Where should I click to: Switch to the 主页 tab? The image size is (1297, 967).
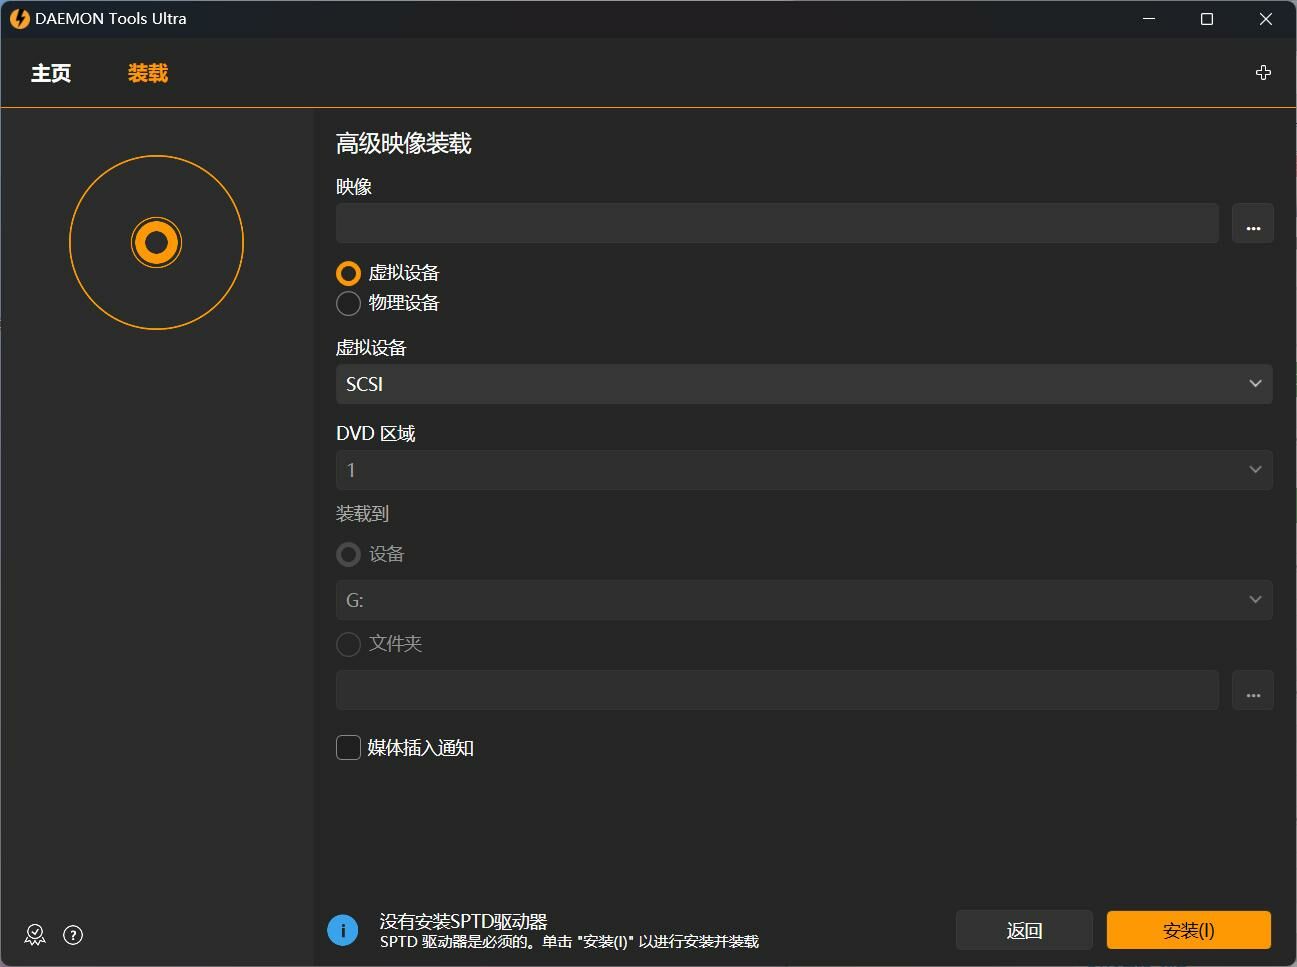coord(51,74)
